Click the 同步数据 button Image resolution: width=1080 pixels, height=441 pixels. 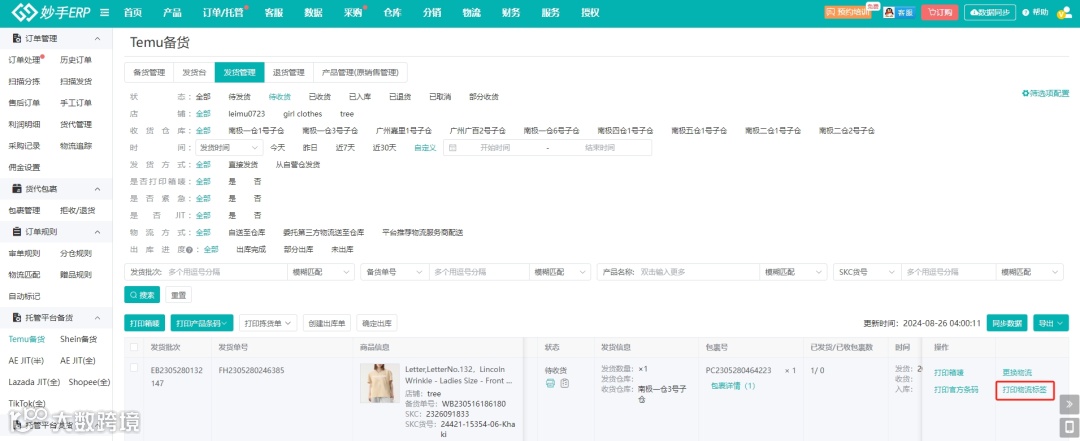point(1007,322)
